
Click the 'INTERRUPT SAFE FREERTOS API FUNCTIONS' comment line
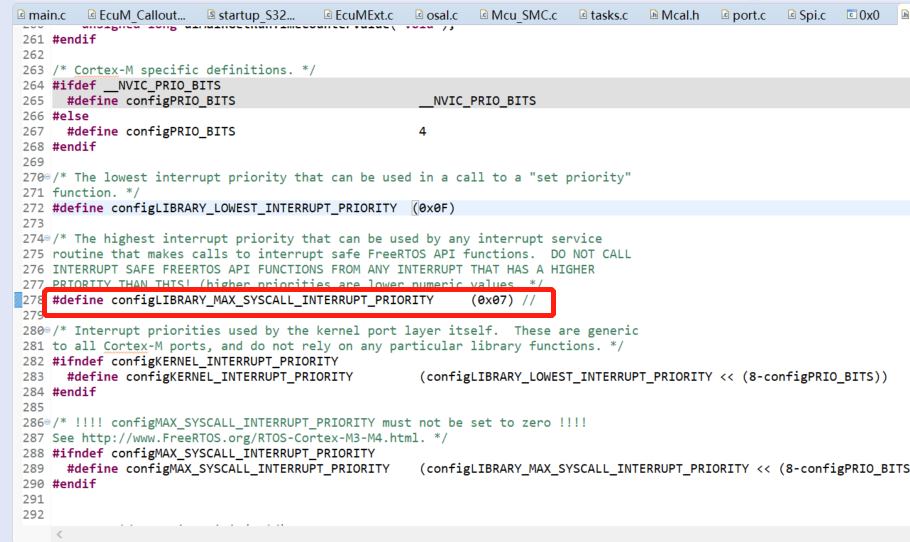(x=323, y=269)
